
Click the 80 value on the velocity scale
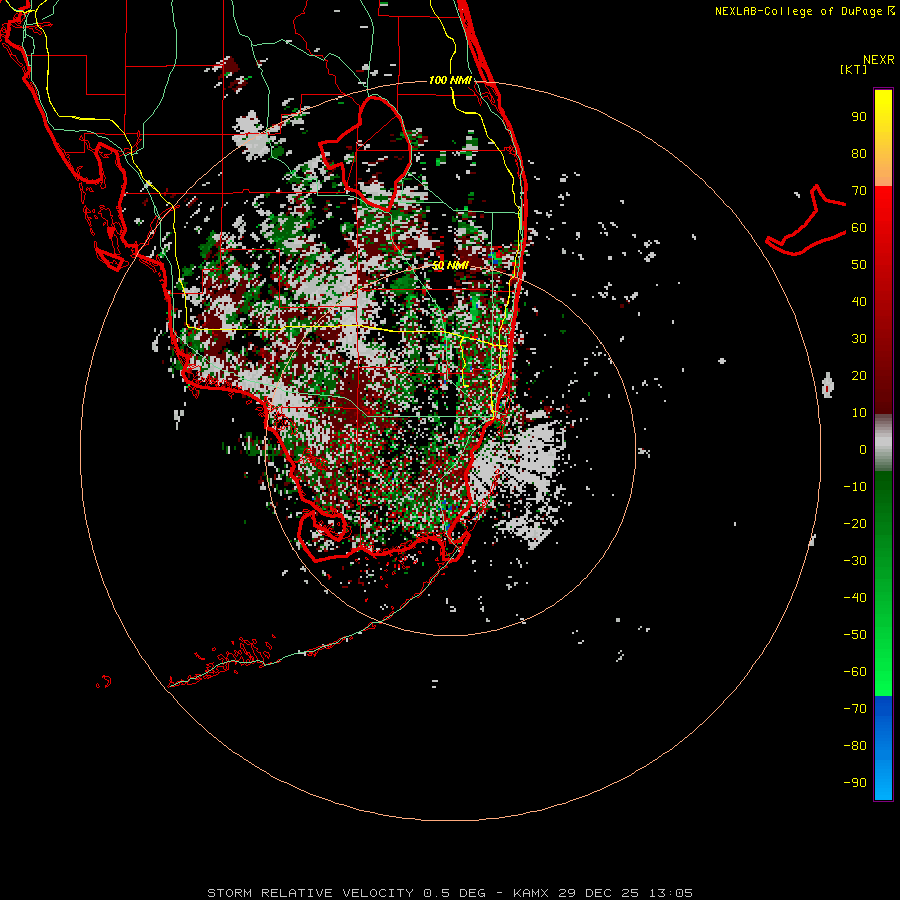click(859, 154)
